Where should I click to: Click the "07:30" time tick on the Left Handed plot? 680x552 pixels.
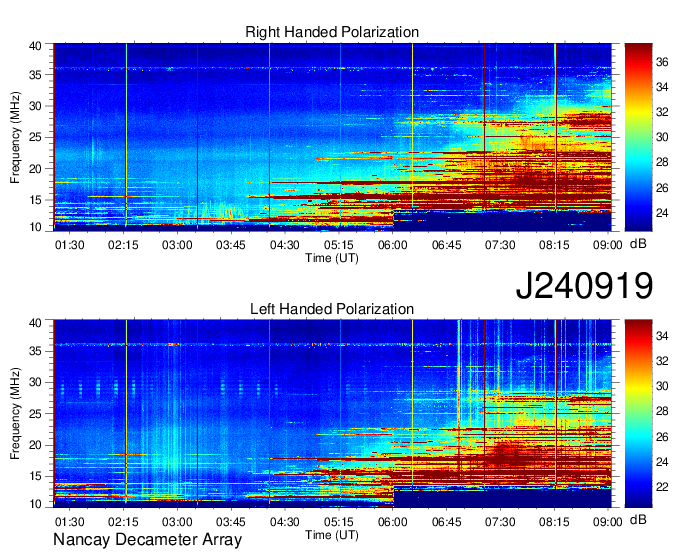click(x=500, y=522)
